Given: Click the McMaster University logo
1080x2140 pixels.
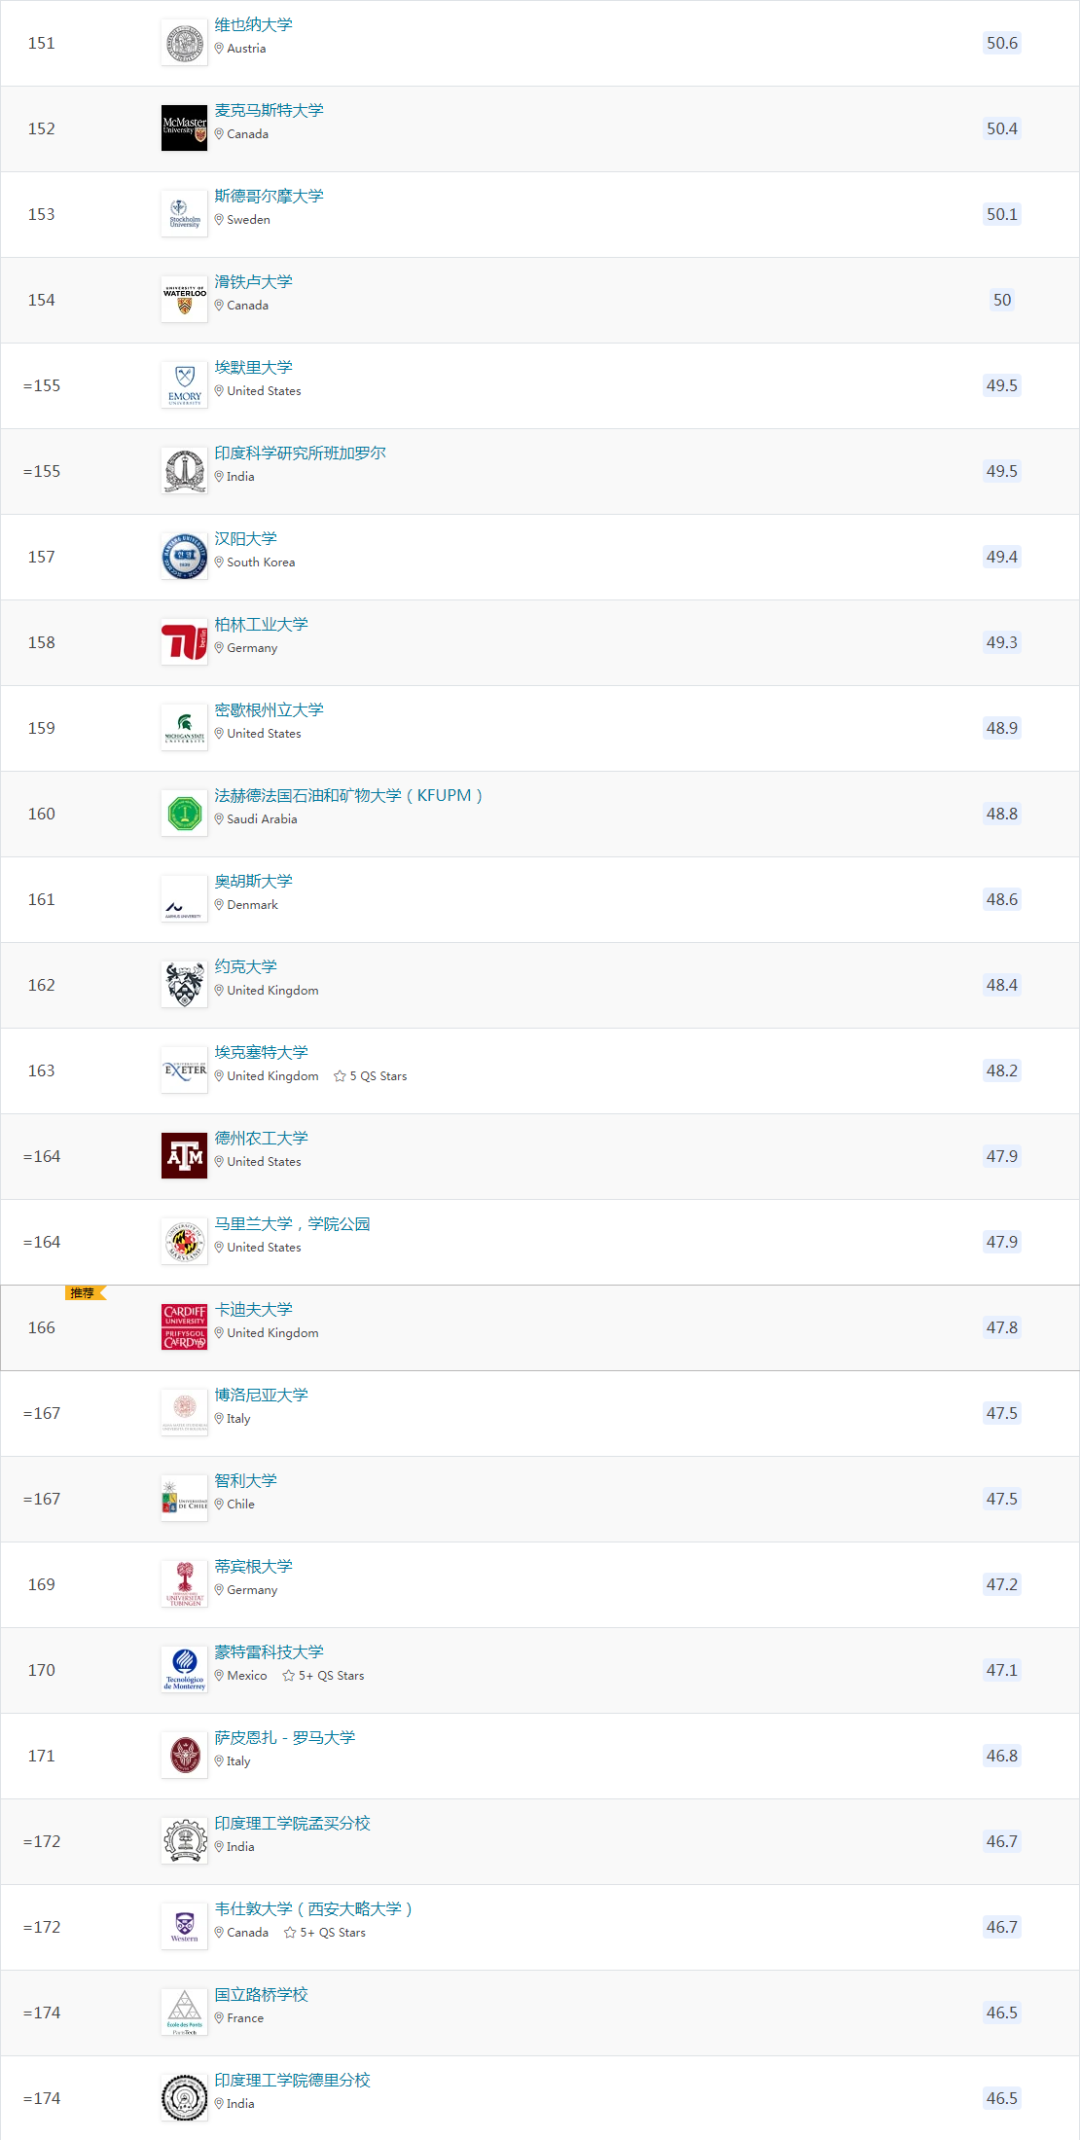Looking at the screenshot, I should [x=184, y=128].
